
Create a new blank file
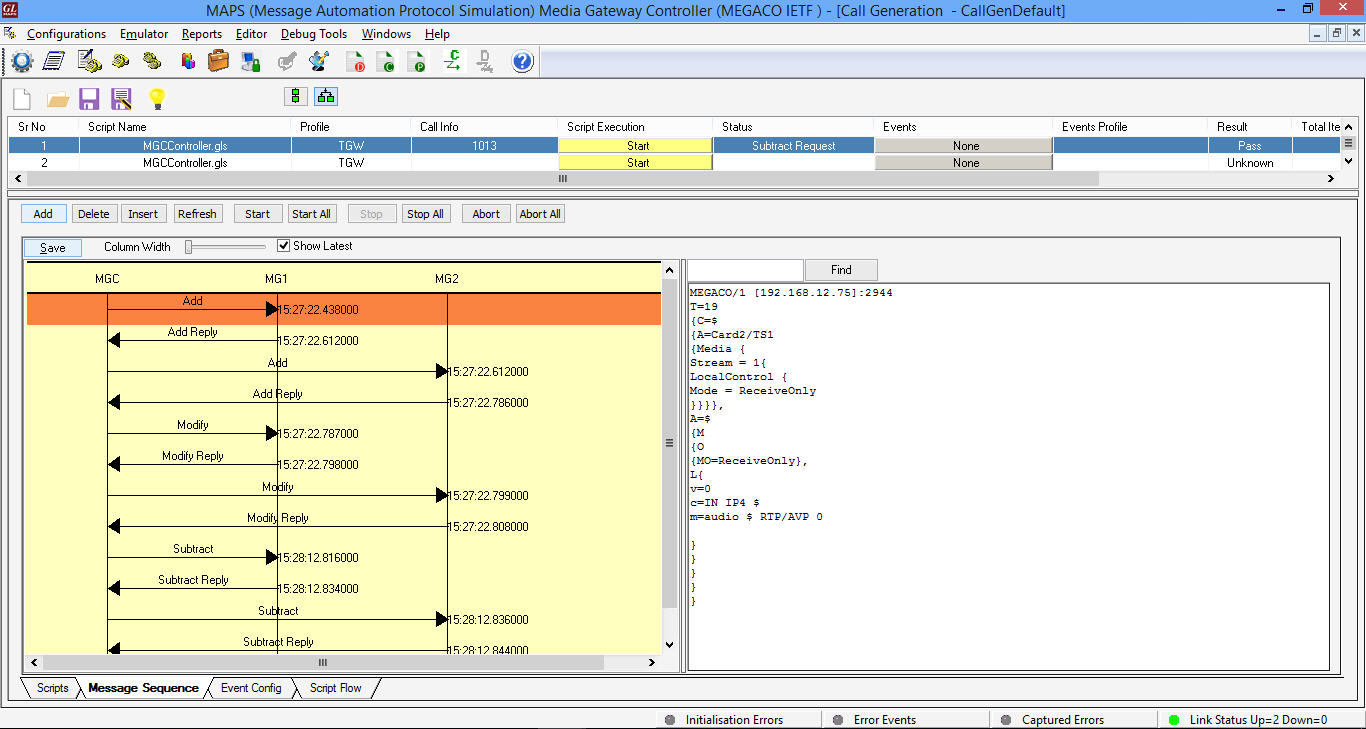pos(22,98)
